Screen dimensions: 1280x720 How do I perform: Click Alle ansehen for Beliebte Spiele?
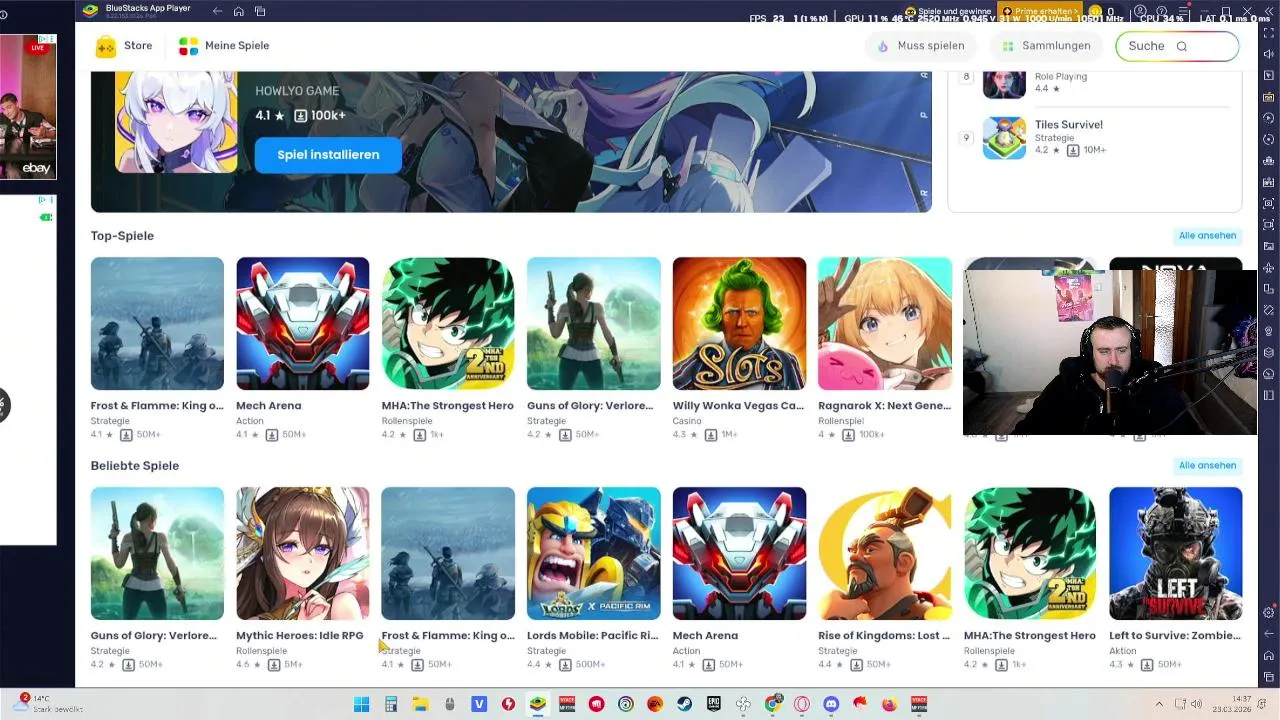1207,466
